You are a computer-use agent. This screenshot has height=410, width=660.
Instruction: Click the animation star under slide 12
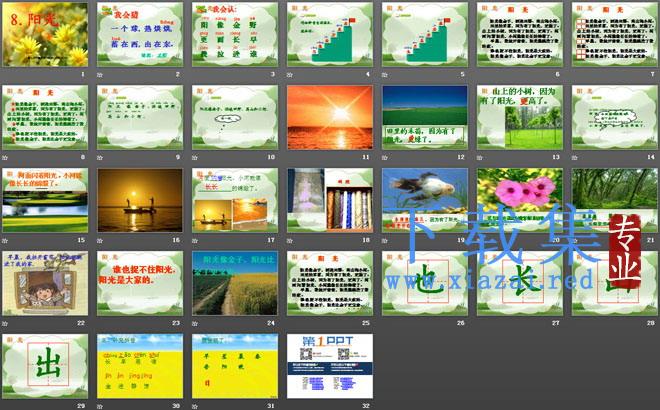tap(385, 157)
